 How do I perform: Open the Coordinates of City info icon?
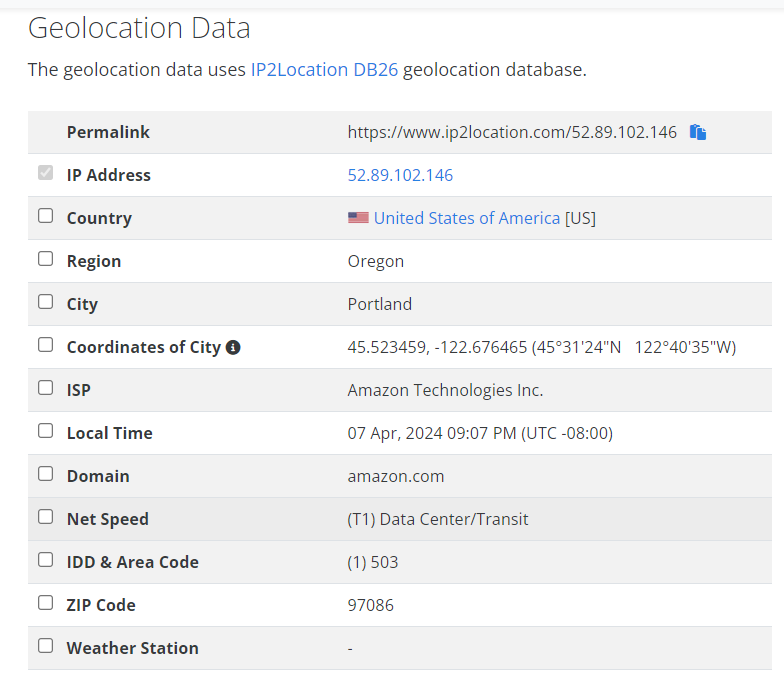233,347
